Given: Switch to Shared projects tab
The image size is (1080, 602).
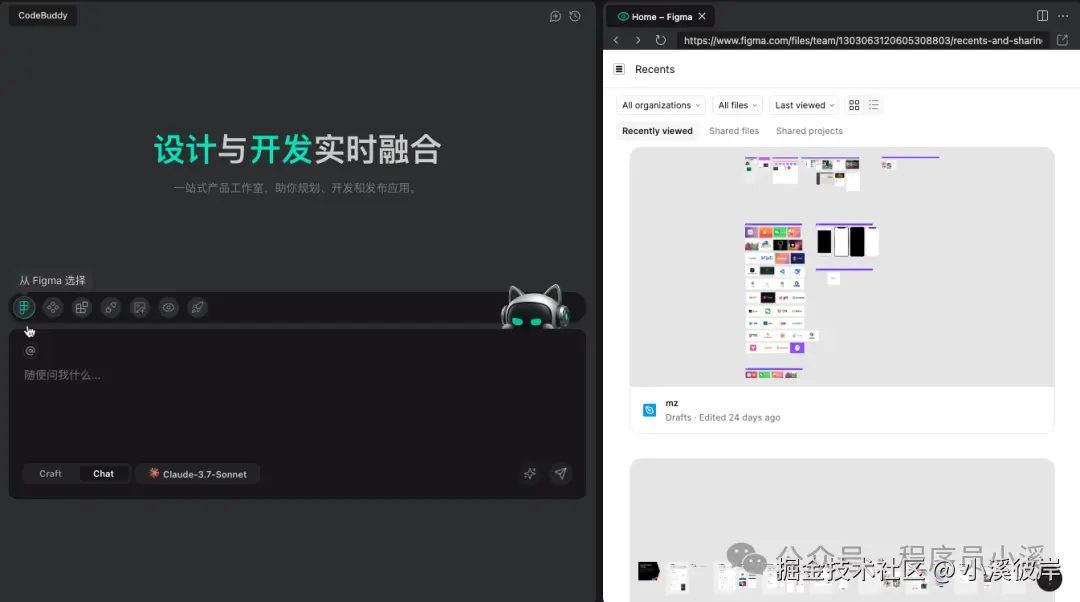Looking at the screenshot, I should coord(809,131).
